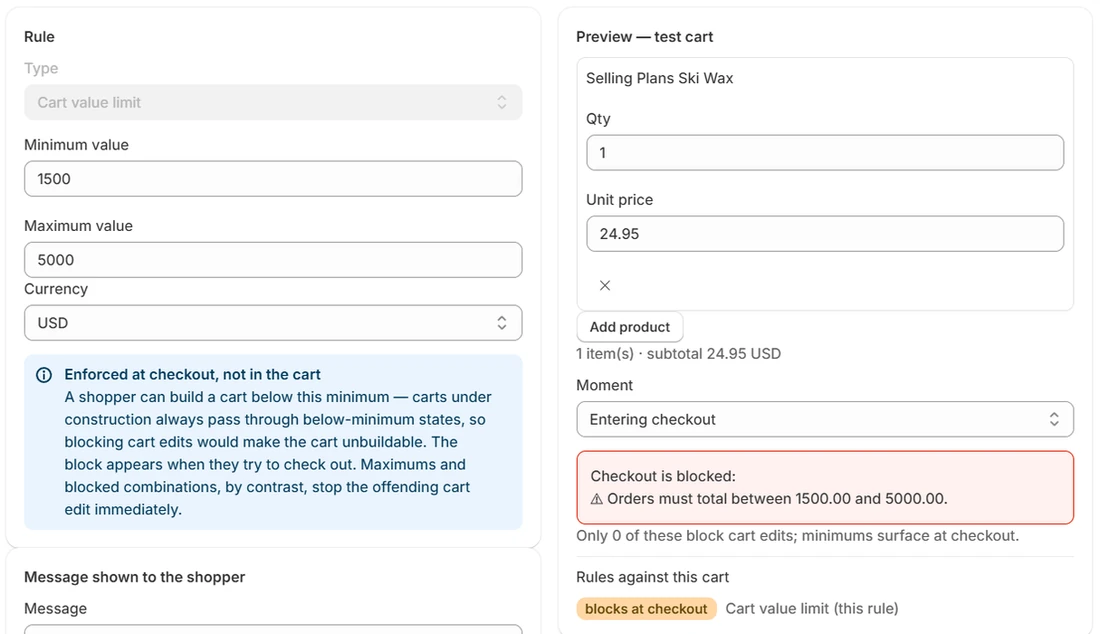This screenshot has height=634, width=1100.
Task: Click the warning triangle in blocked message
Action: point(596,499)
